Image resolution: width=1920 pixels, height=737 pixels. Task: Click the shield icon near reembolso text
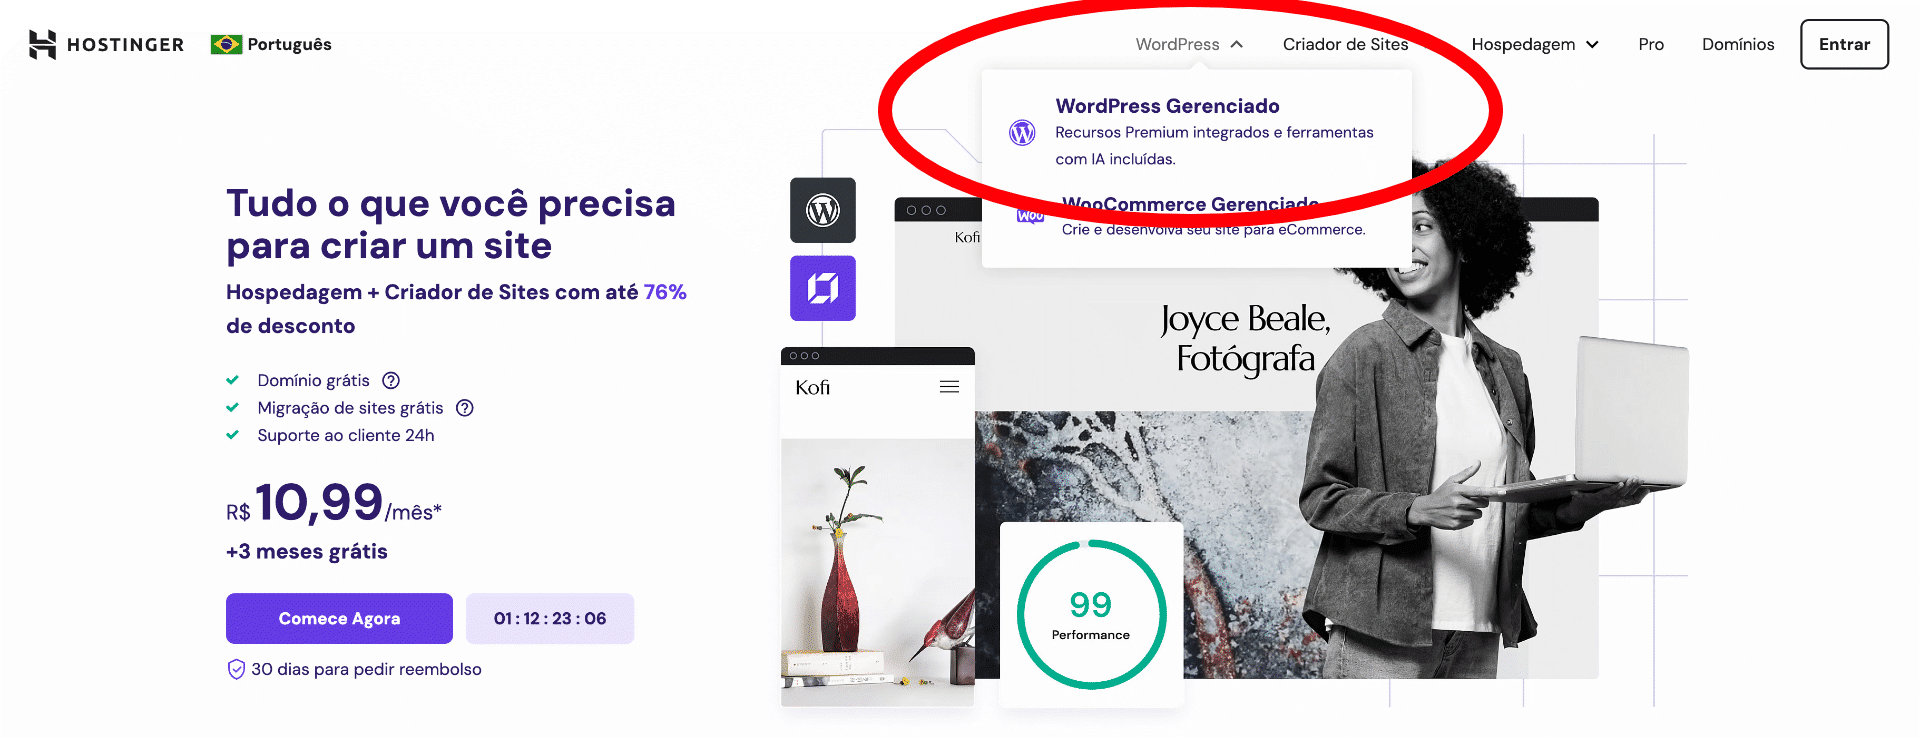[x=236, y=669]
